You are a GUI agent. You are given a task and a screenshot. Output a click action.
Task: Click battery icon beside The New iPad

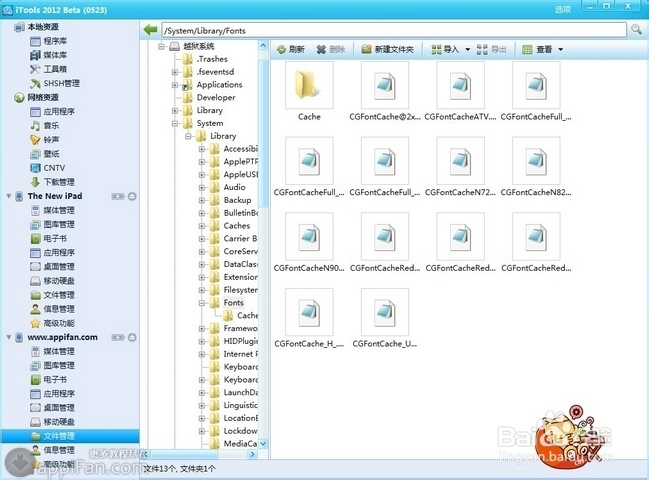coord(118,196)
